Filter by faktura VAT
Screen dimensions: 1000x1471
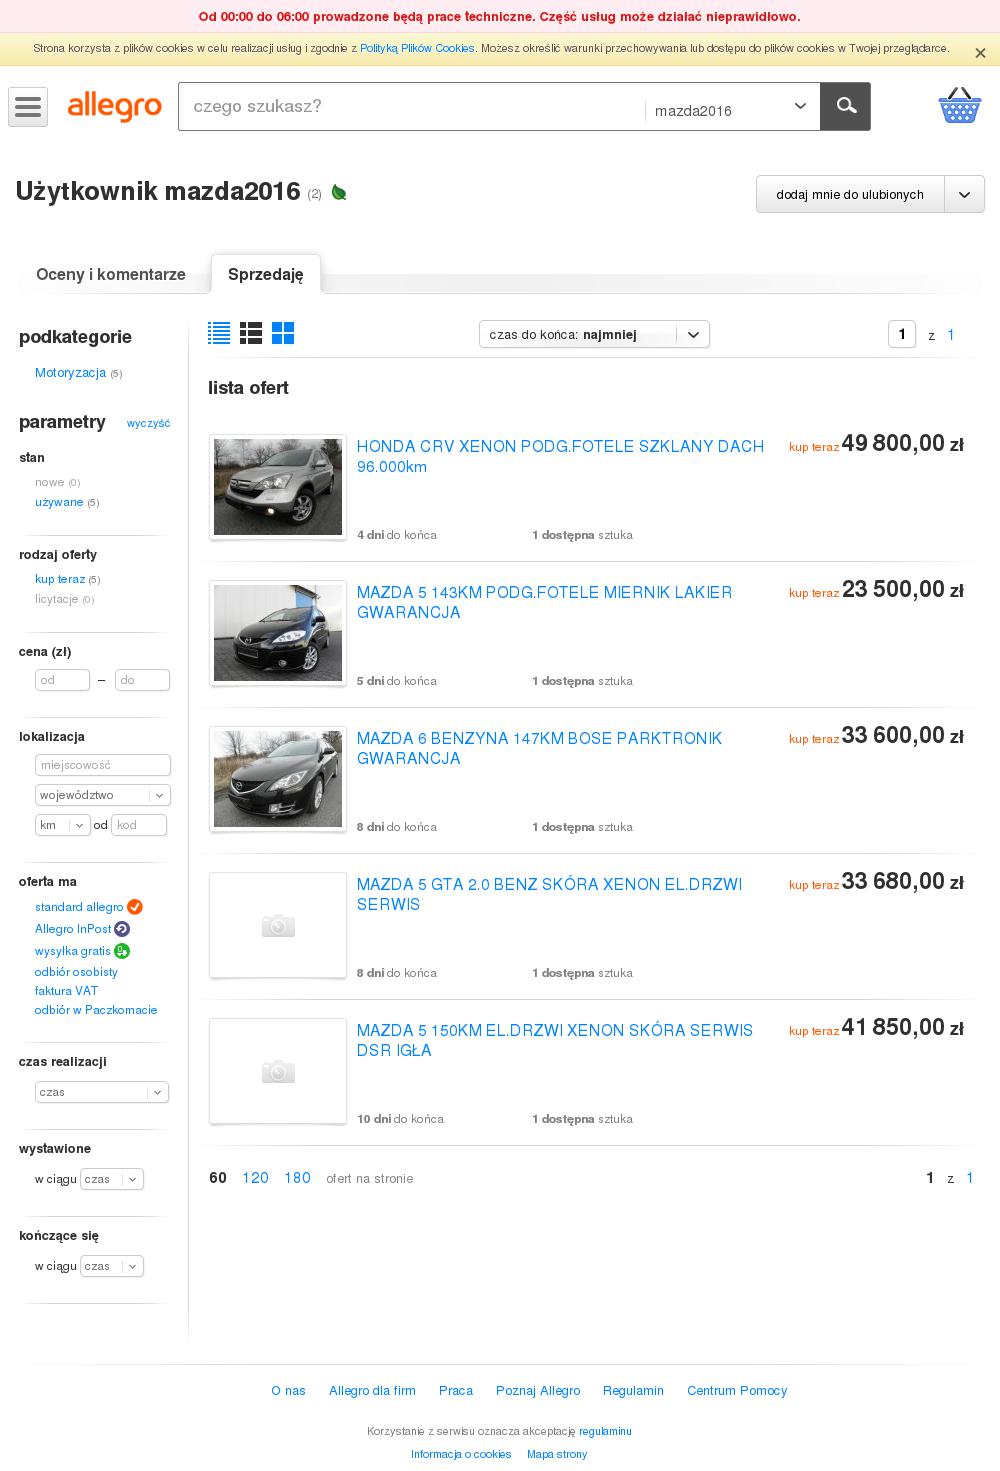point(66,991)
